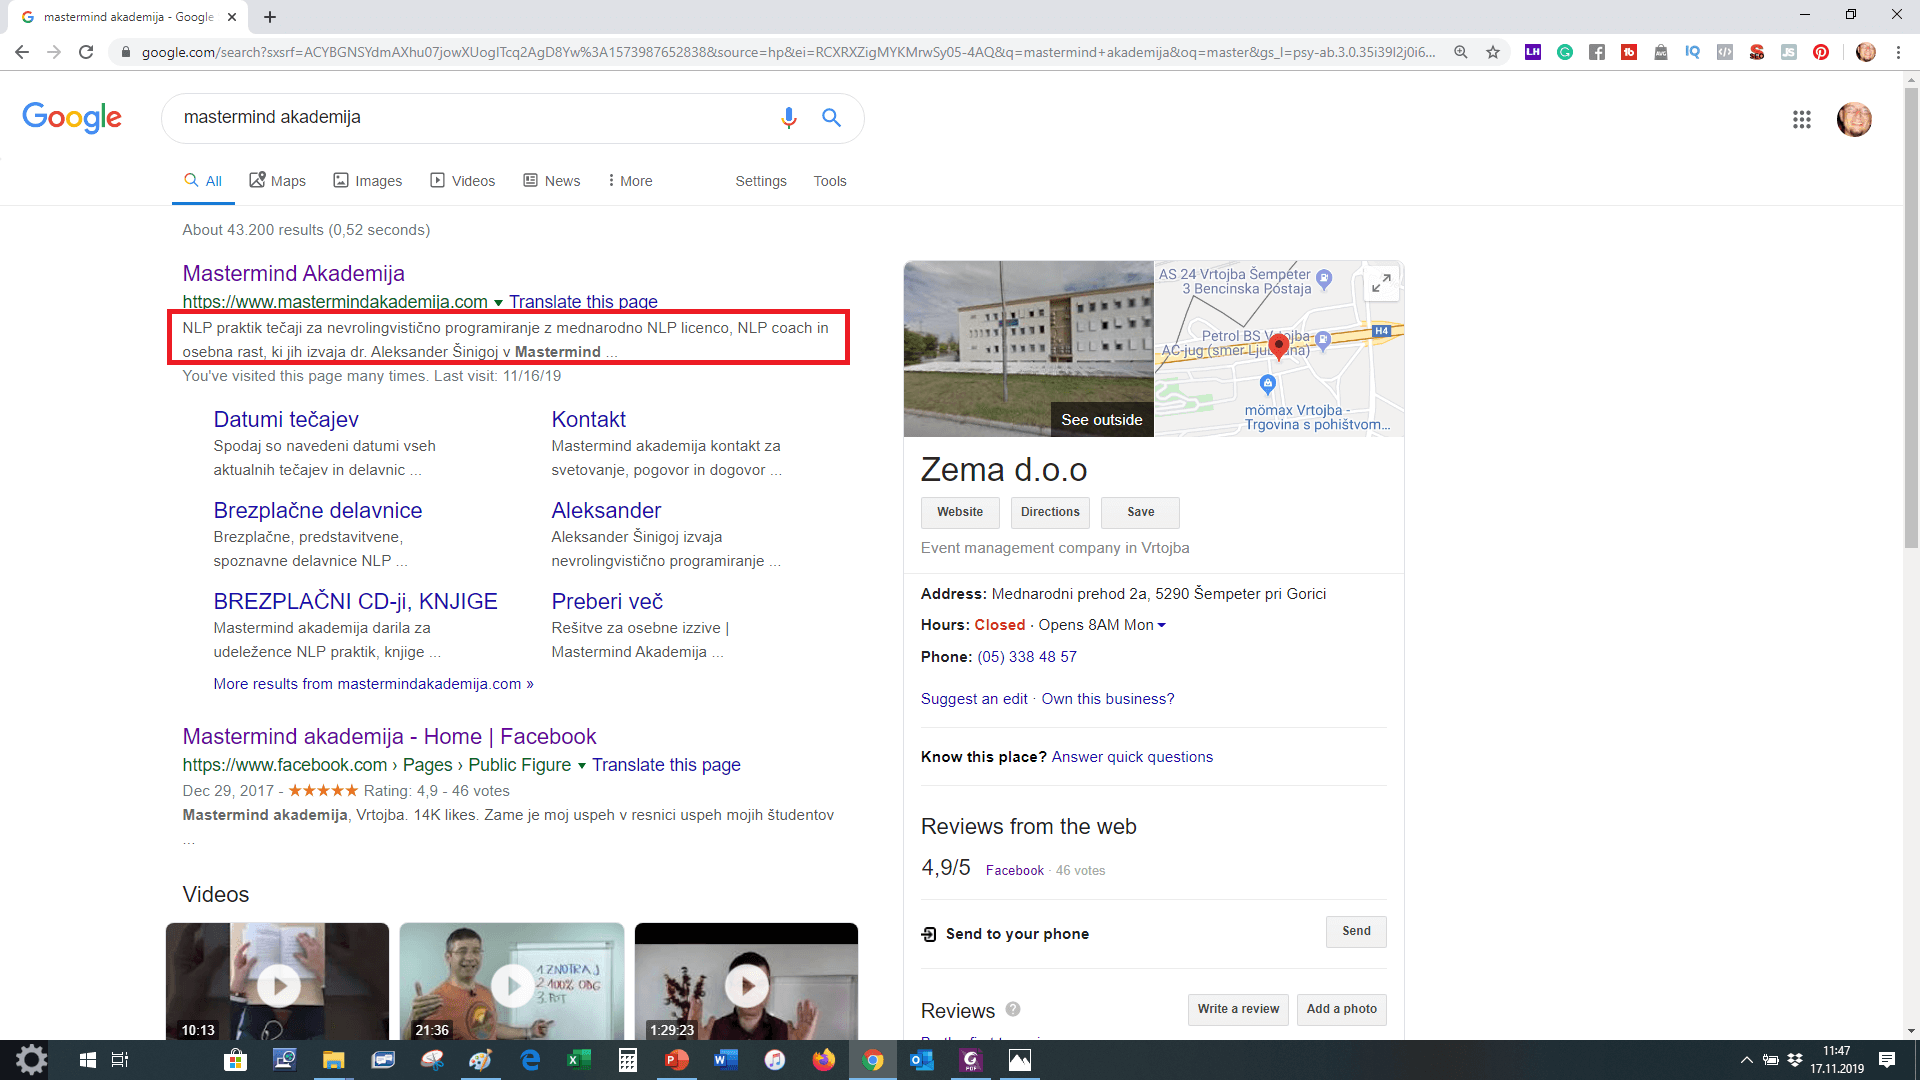Switch to the Images tab

tap(367, 181)
